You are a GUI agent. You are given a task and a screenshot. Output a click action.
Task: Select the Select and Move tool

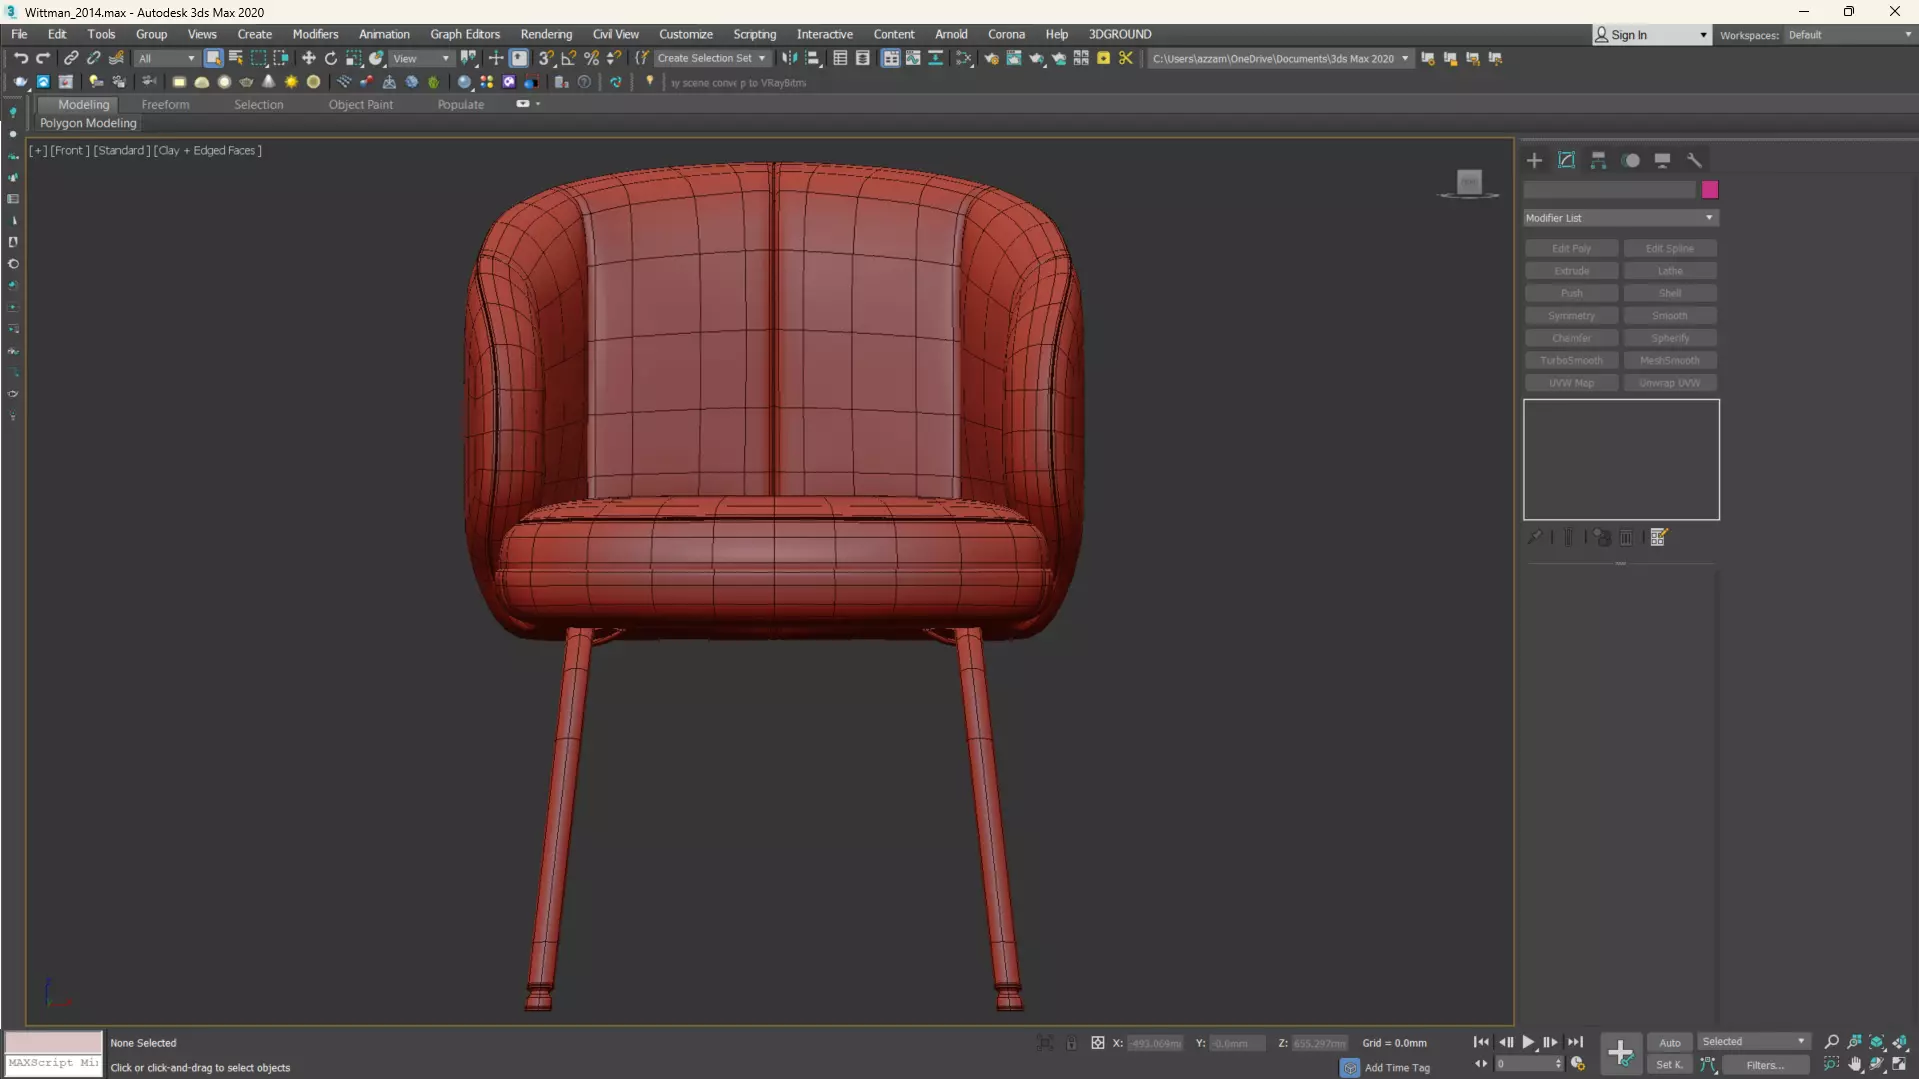tap(308, 58)
